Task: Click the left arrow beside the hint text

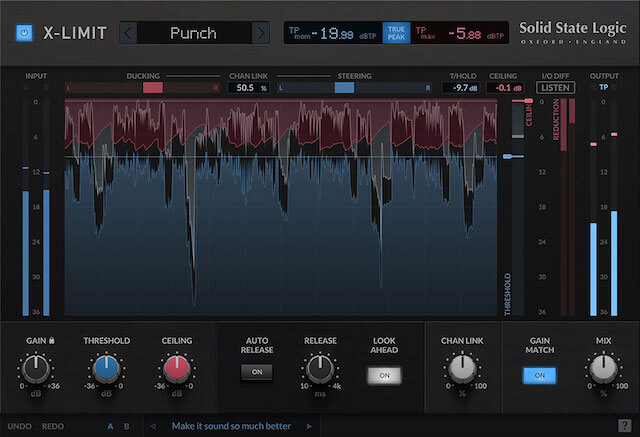Action: (x=153, y=426)
